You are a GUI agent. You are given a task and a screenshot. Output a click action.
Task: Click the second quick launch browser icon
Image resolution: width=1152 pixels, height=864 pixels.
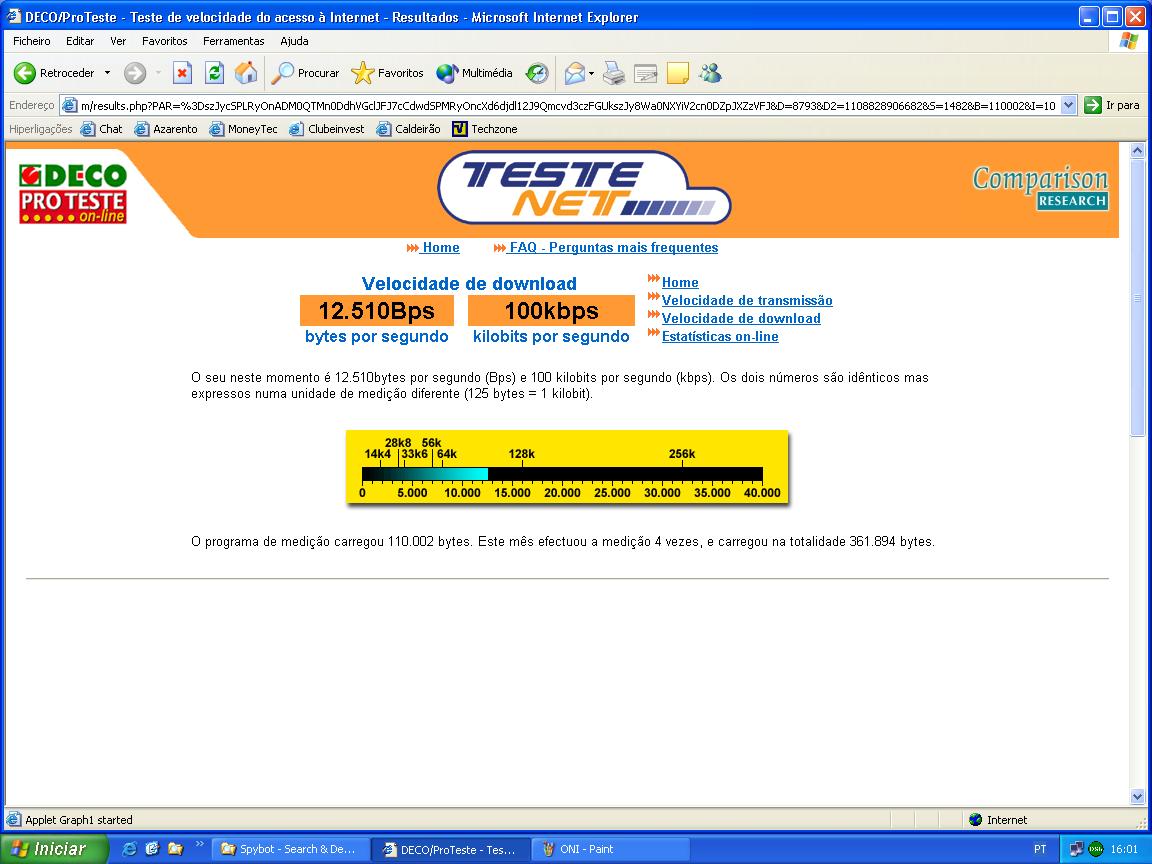152,849
